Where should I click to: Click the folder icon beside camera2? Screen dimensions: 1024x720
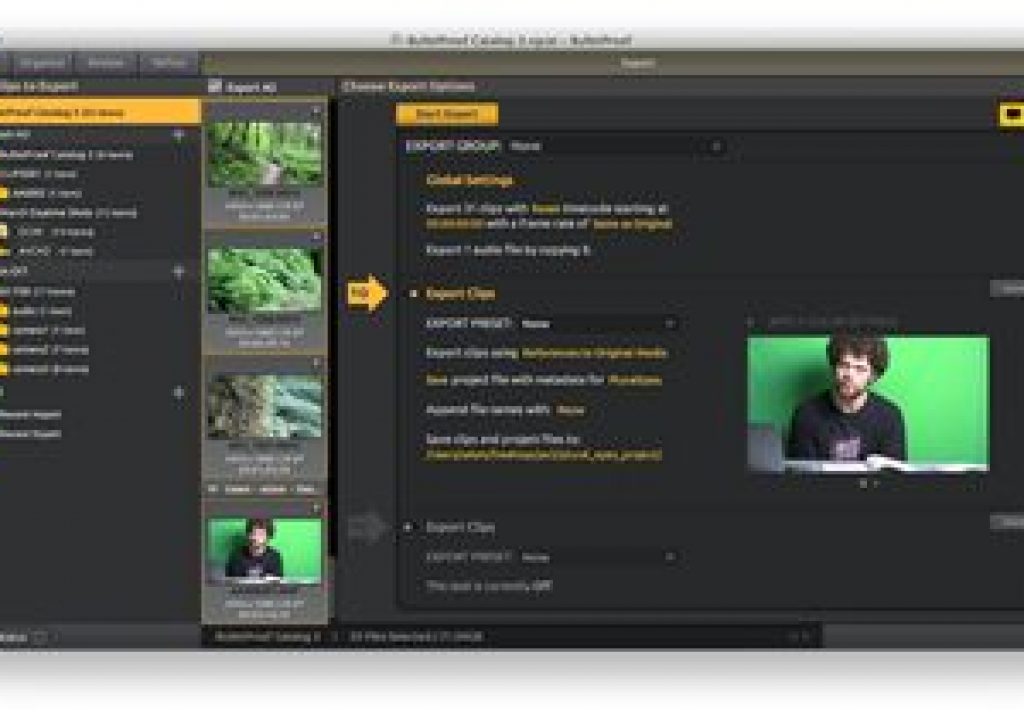[4, 350]
